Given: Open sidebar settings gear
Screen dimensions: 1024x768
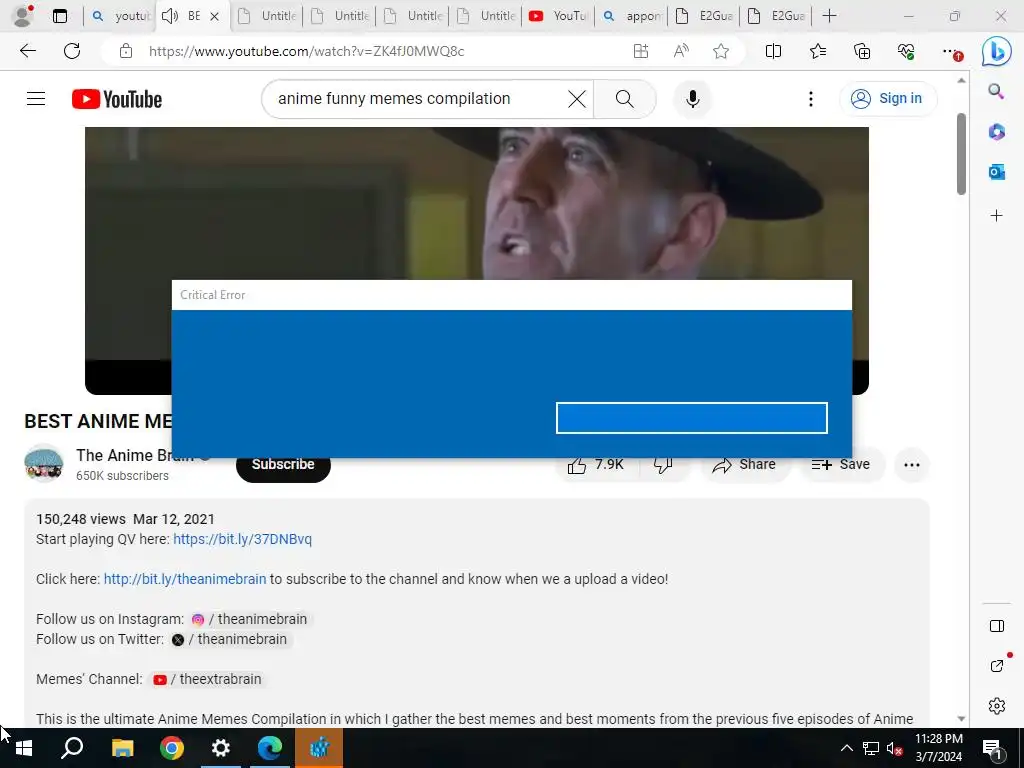Looking at the screenshot, I should tap(997, 706).
